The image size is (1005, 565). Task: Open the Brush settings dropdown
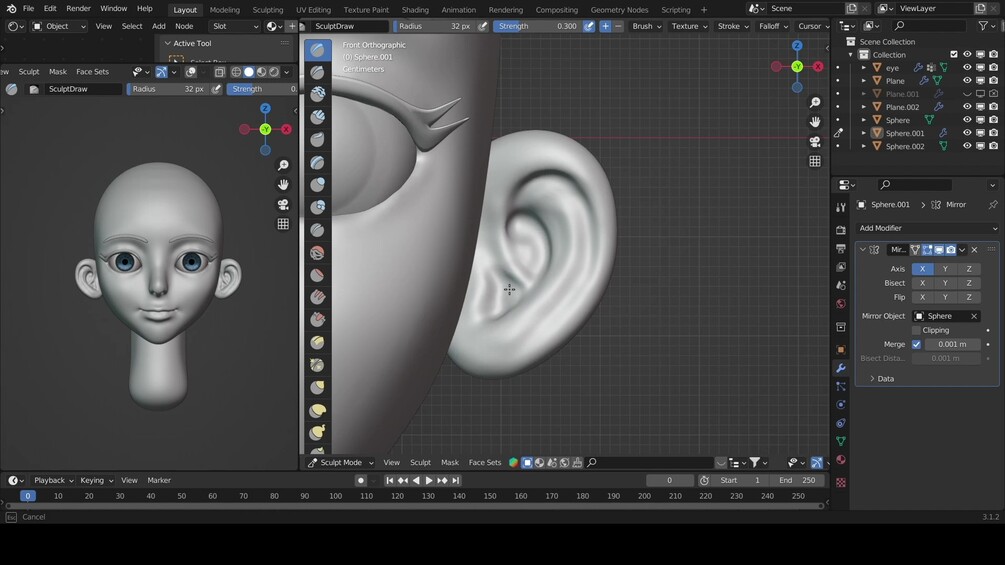tap(646, 26)
